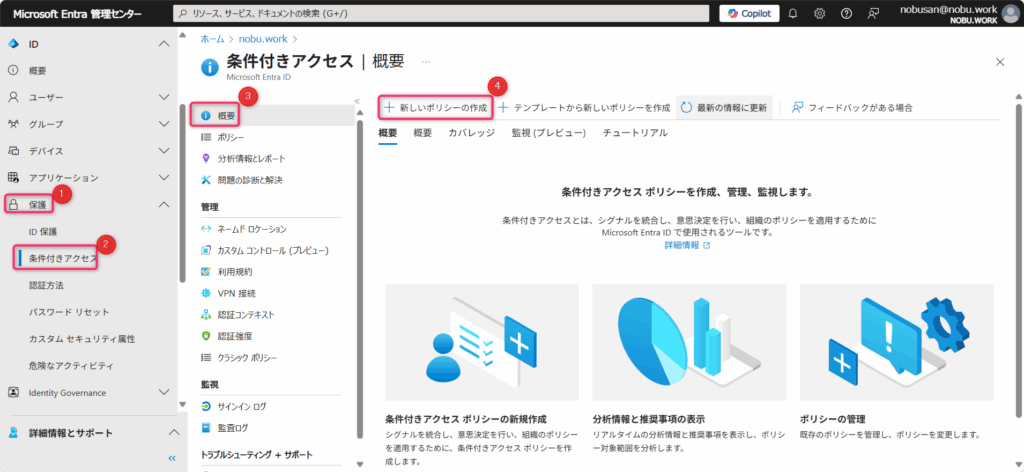Click the Identity Governance icon
This screenshot has width=1024, height=472.
point(12,392)
